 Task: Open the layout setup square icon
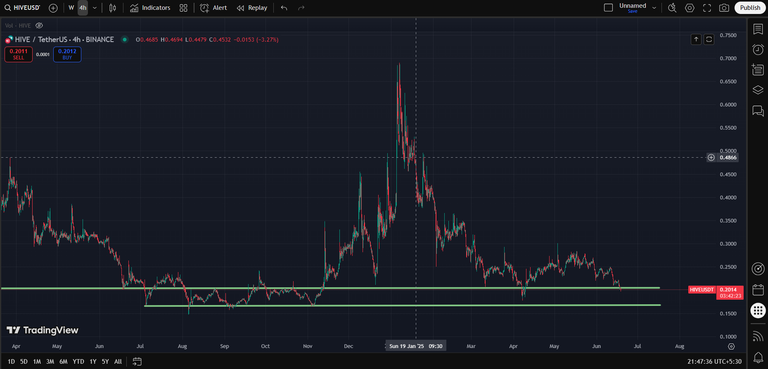608,7
